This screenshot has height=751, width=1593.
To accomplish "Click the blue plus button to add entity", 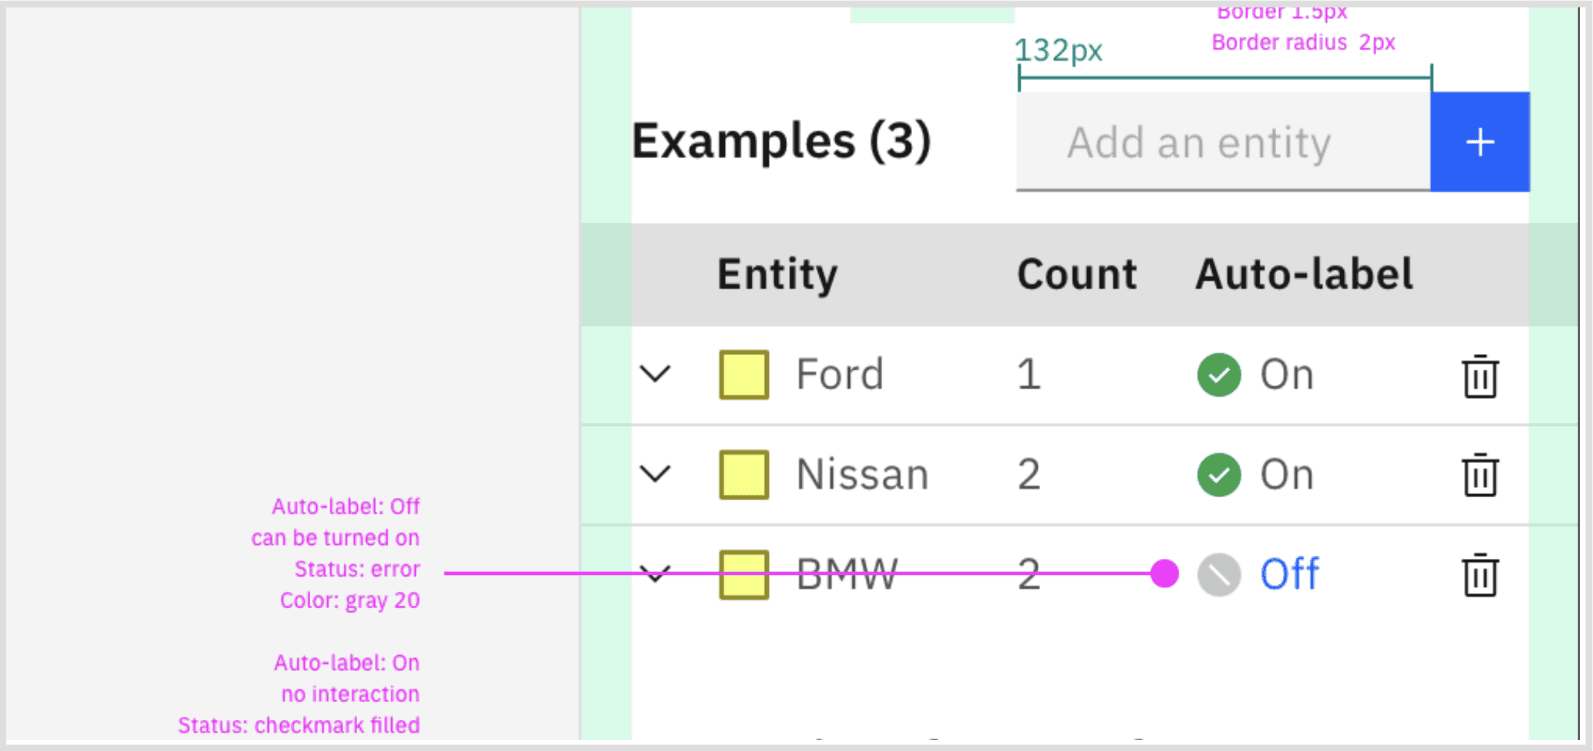I will tap(1479, 141).
